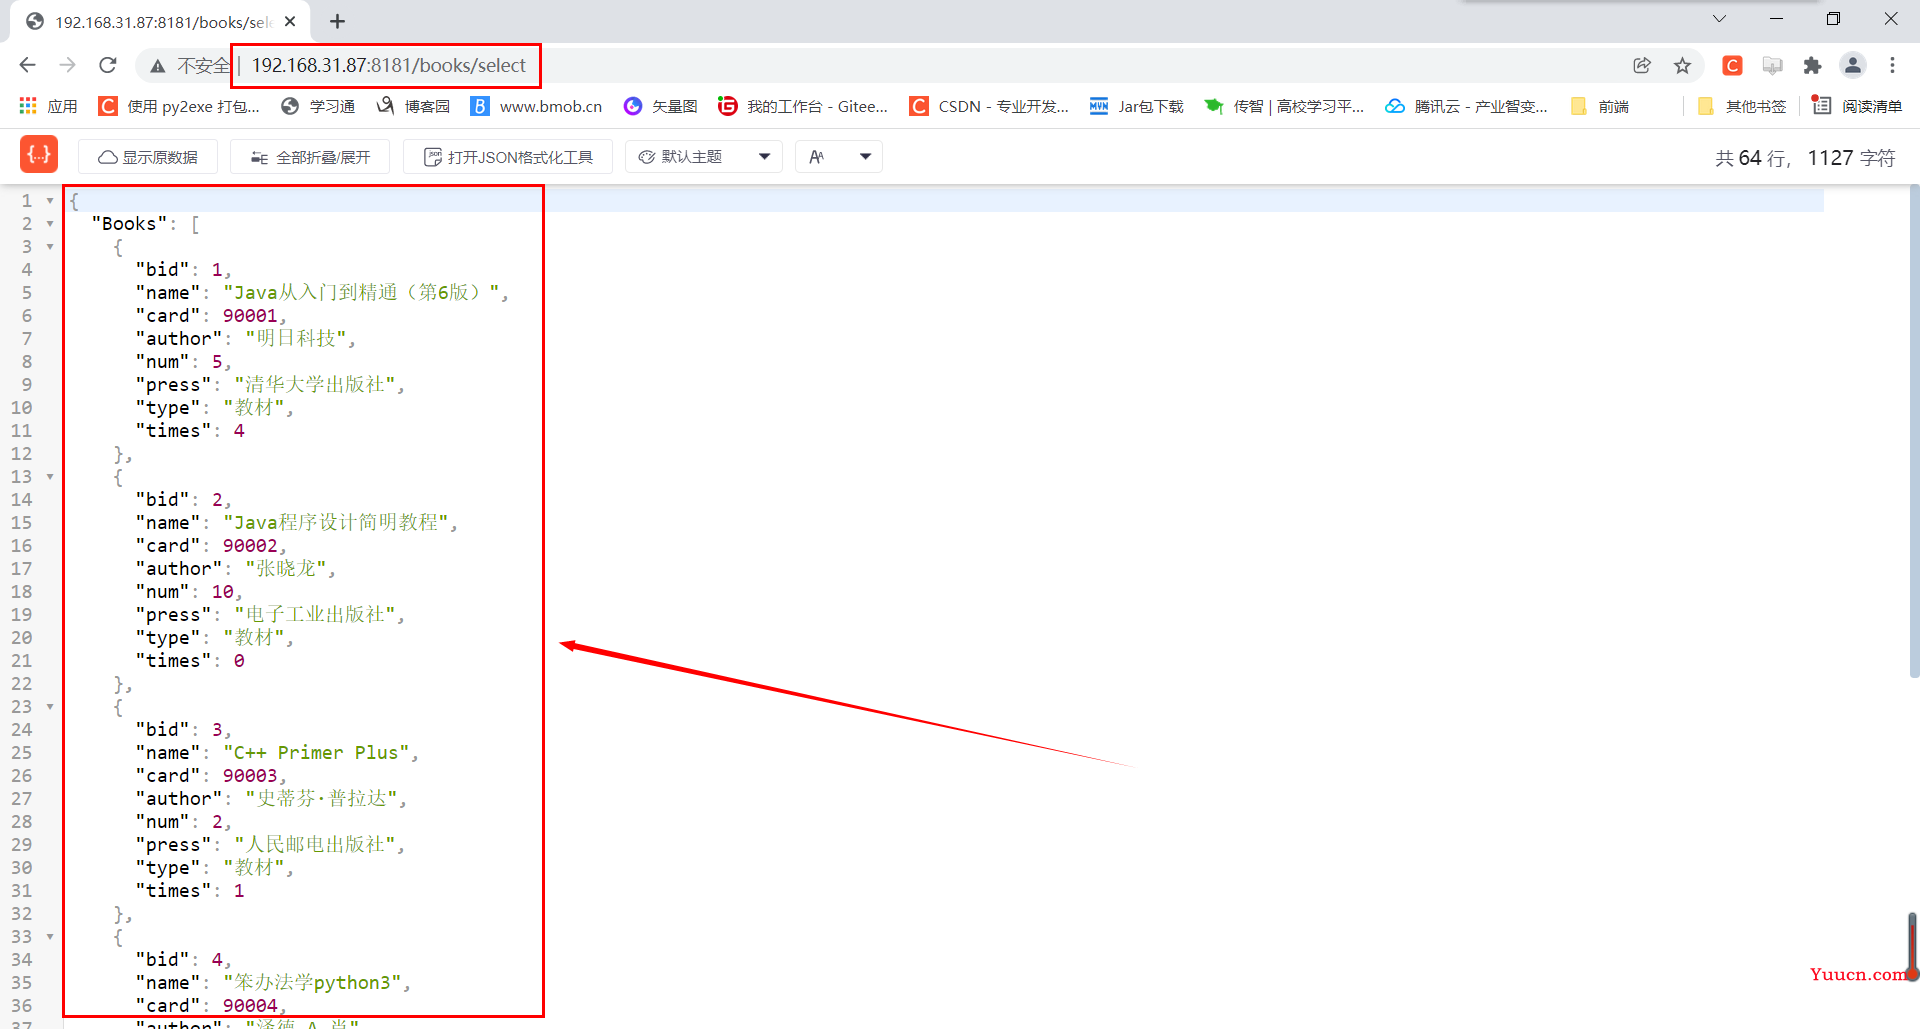This screenshot has width=1920, height=1029.
Task: Click the "Books" key label
Action: (x=129, y=224)
